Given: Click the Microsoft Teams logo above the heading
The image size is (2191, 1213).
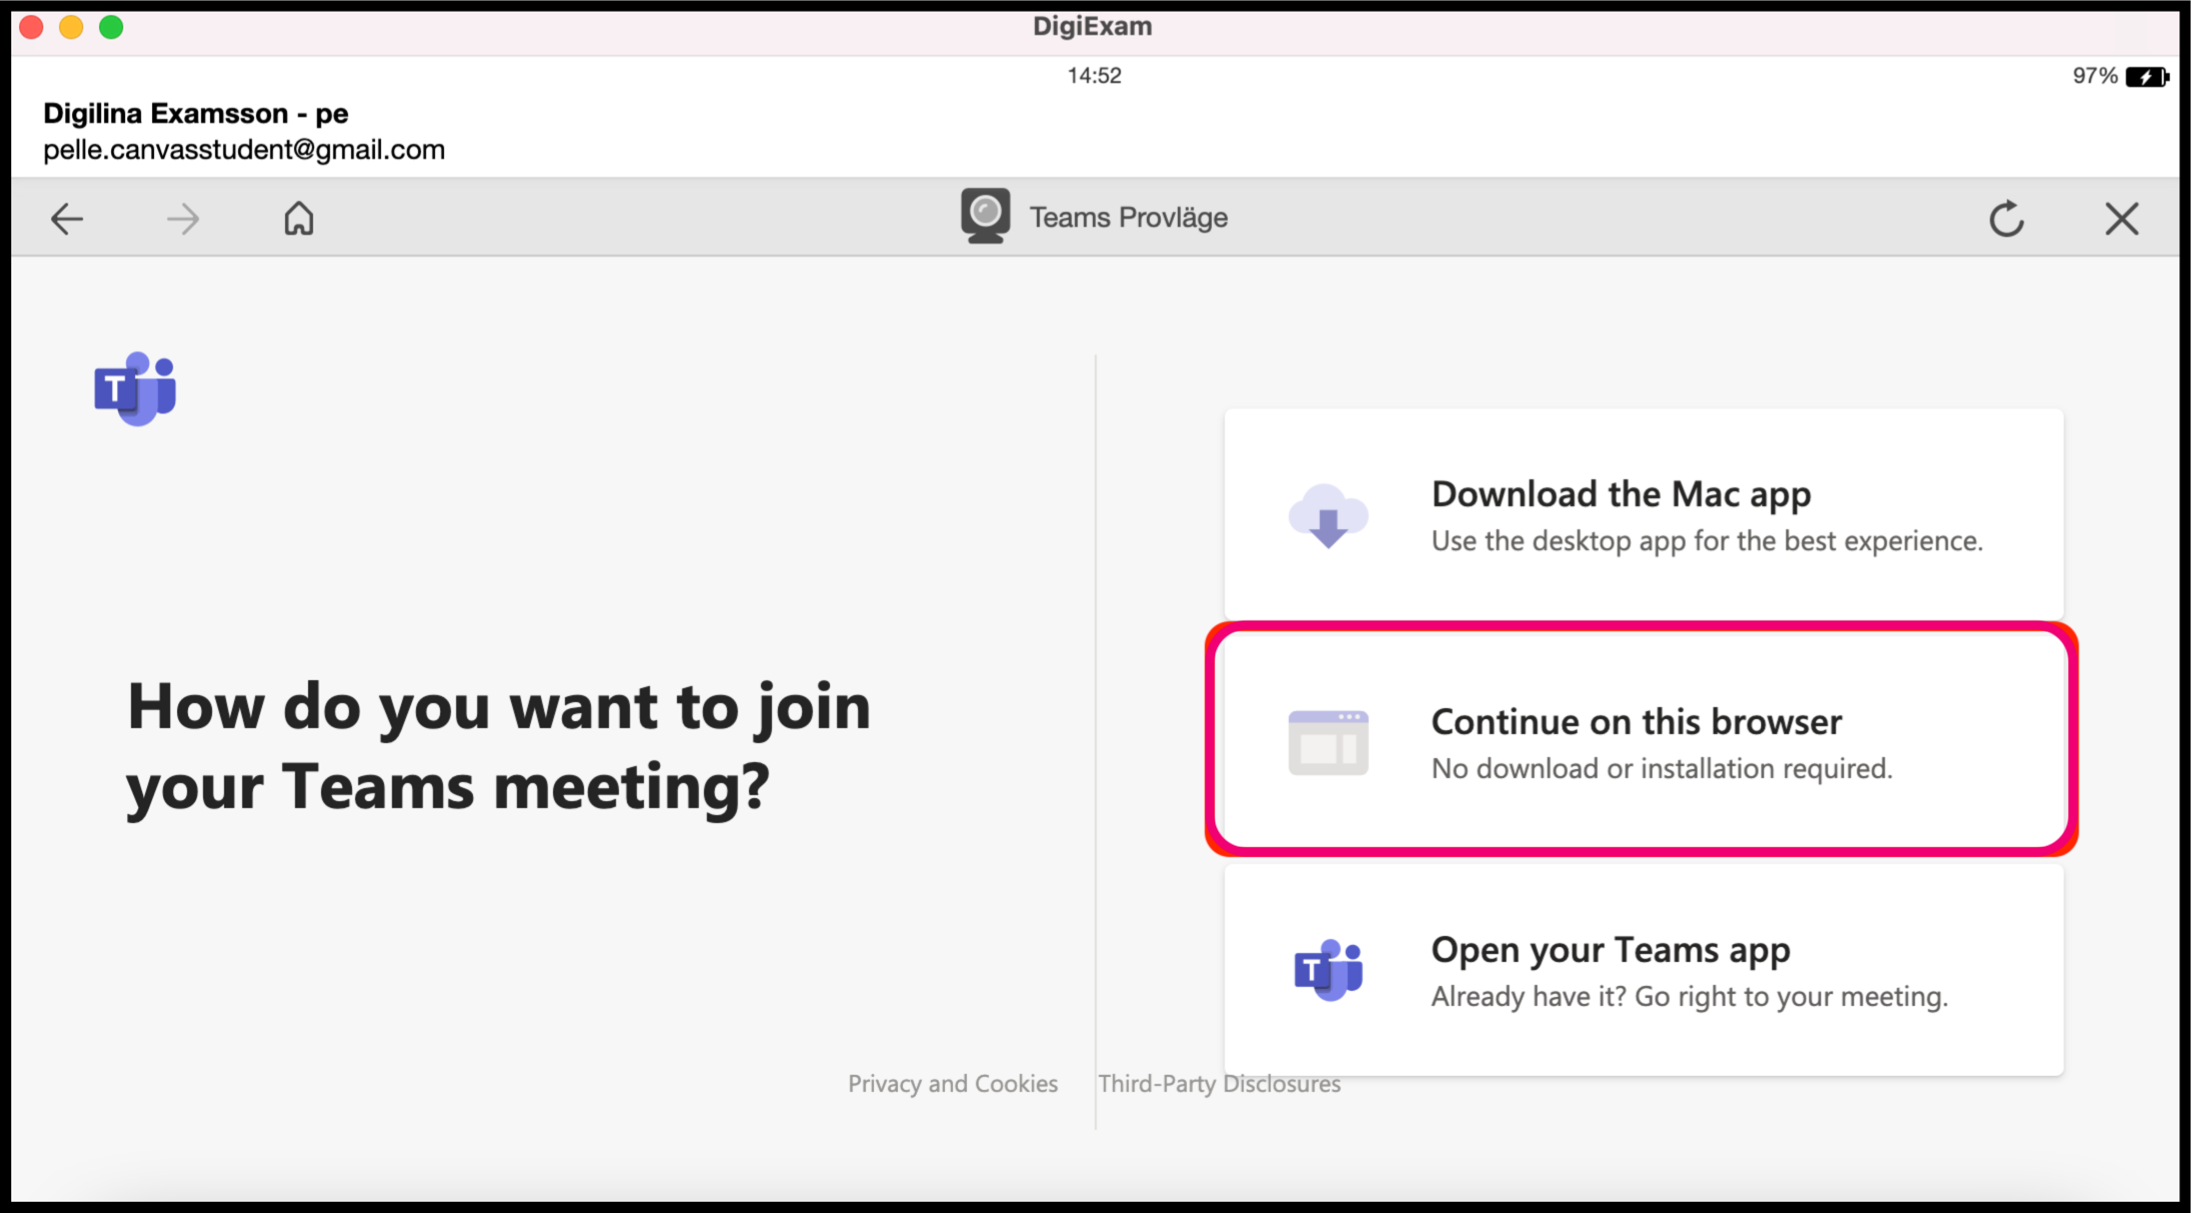Looking at the screenshot, I should (x=135, y=388).
